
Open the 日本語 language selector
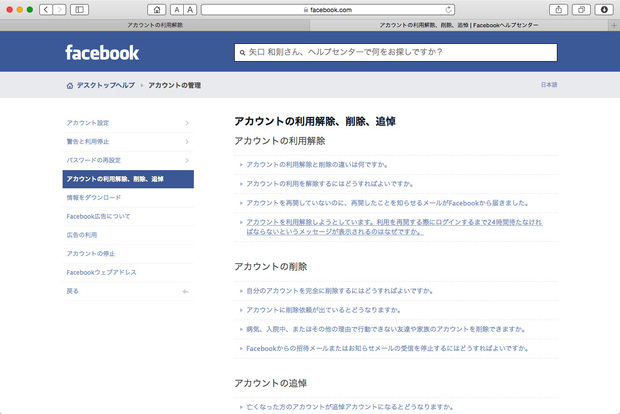pyautogui.click(x=550, y=86)
